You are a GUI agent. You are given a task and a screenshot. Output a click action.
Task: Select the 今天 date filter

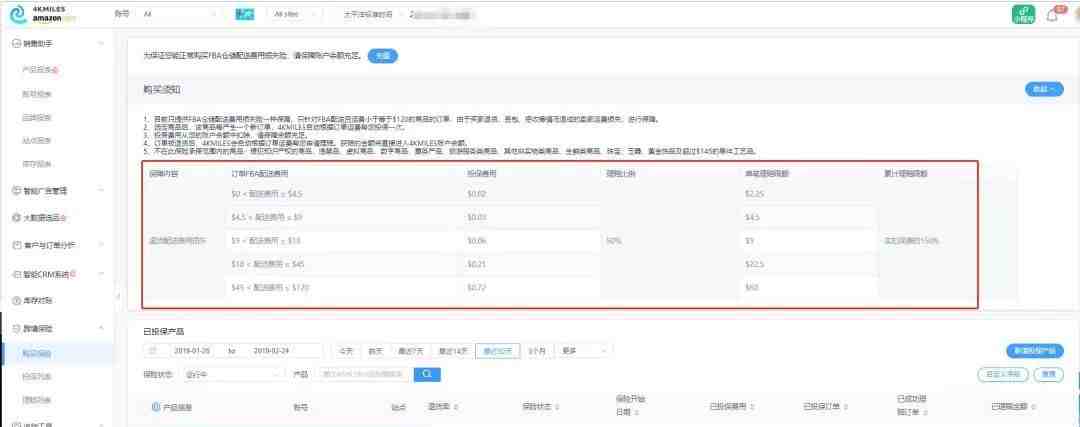[x=346, y=351]
